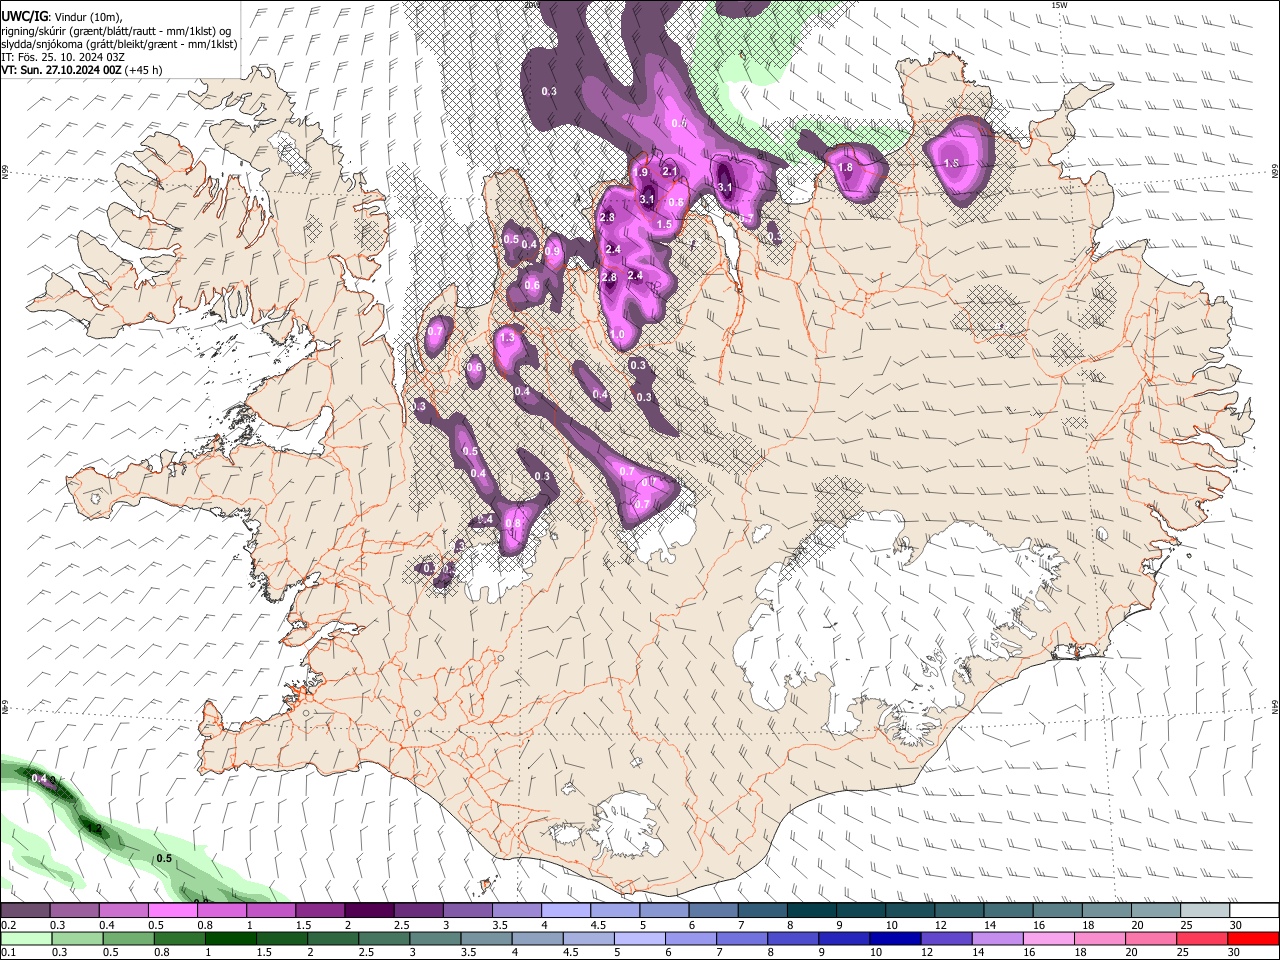Pick the grey-teal 3–3.5 swatch in lower legend
The width and height of the screenshot is (1280, 960).
(435, 939)
